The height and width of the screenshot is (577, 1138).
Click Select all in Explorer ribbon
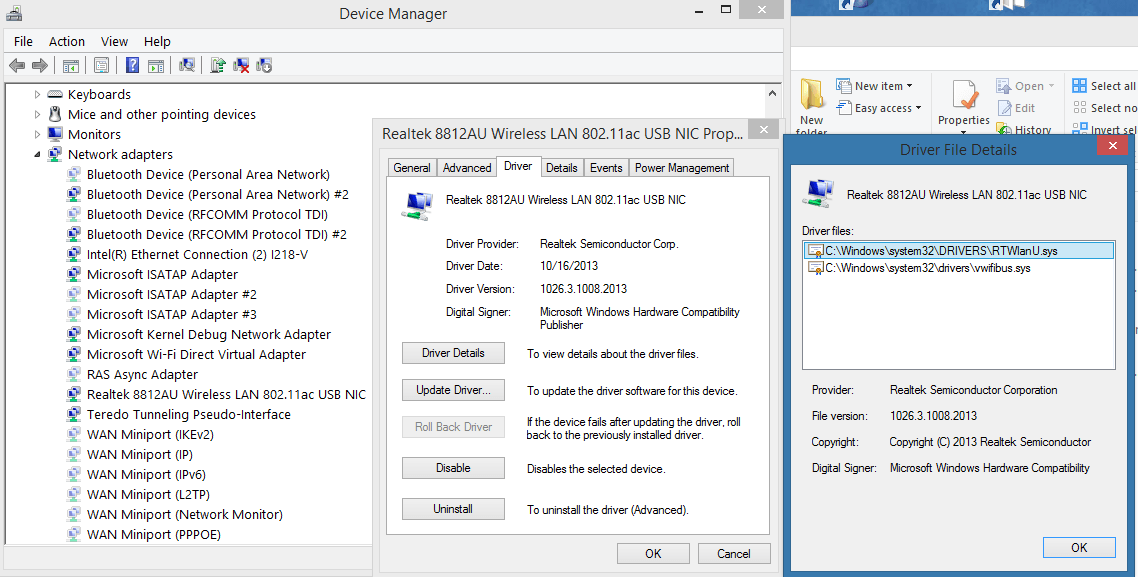[x=1104, y=86]
